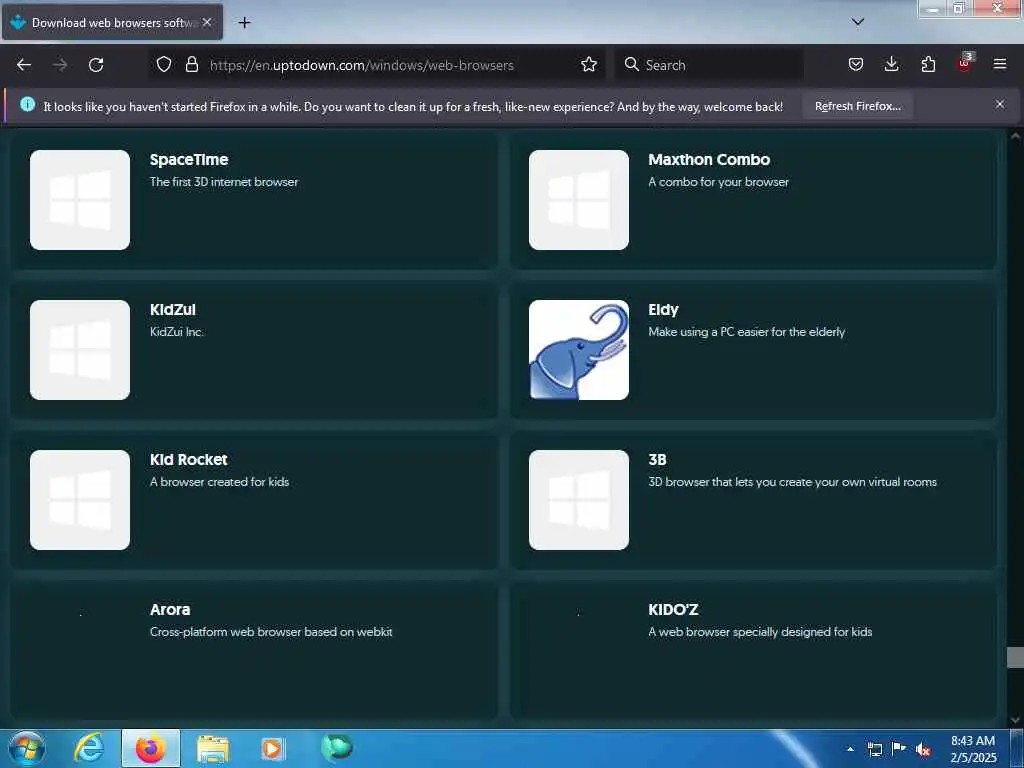1024x768 pixels.
Task: Focus the address bar URL
Action: point(362,65)
